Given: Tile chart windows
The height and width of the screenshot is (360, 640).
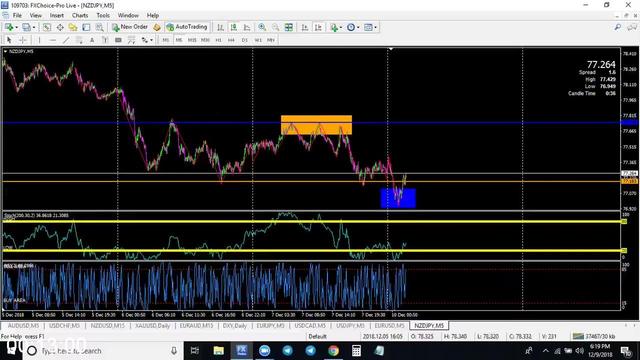Looking at the screenshot, I should tap(289, 27).
